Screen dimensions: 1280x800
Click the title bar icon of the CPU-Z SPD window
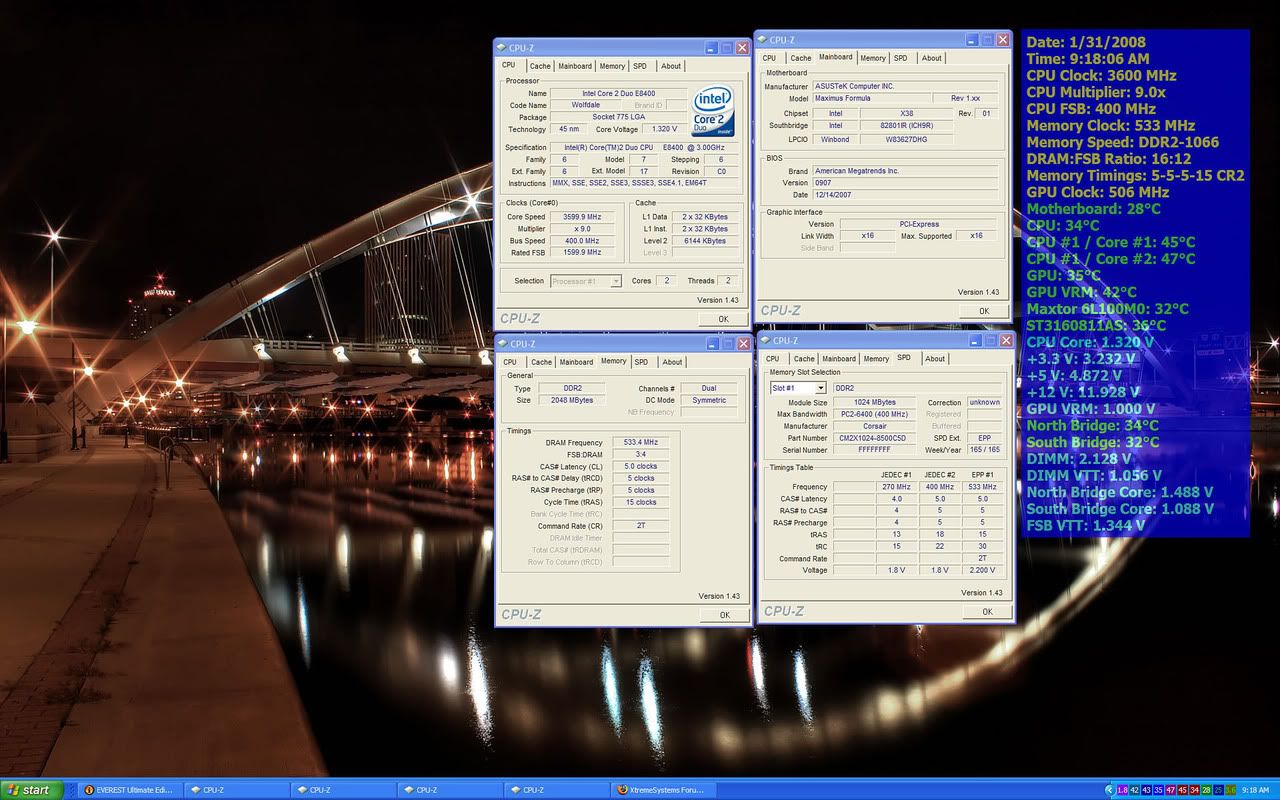pyautogui.click(x=766, y=341)
